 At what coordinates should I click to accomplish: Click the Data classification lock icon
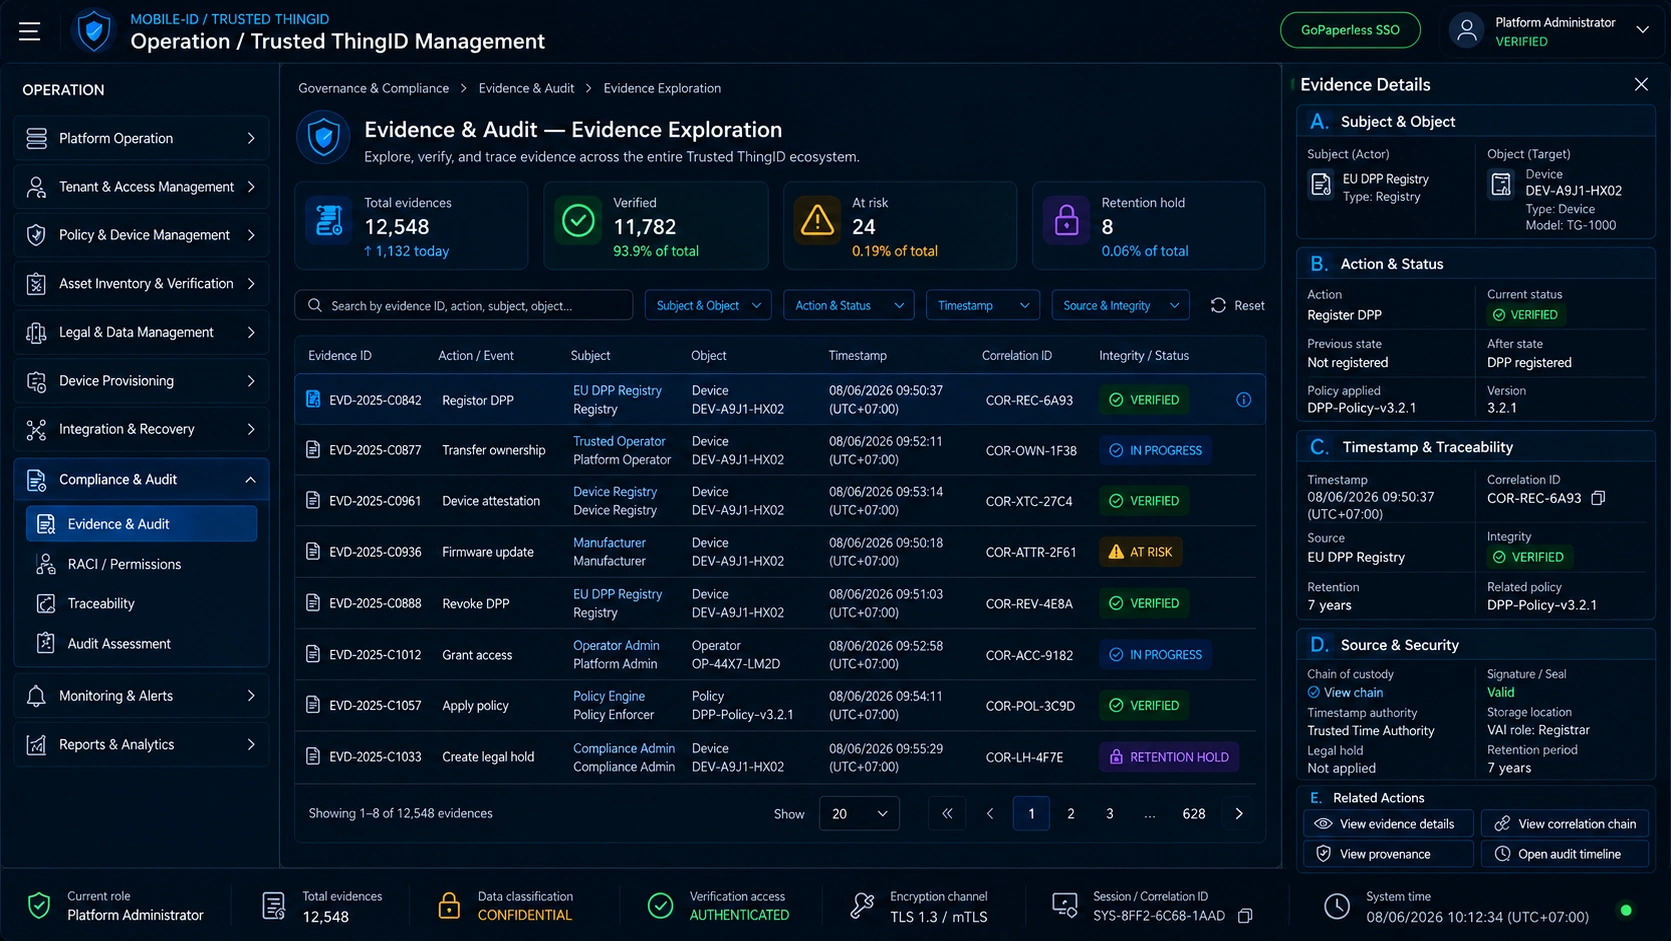click(449, 906)
